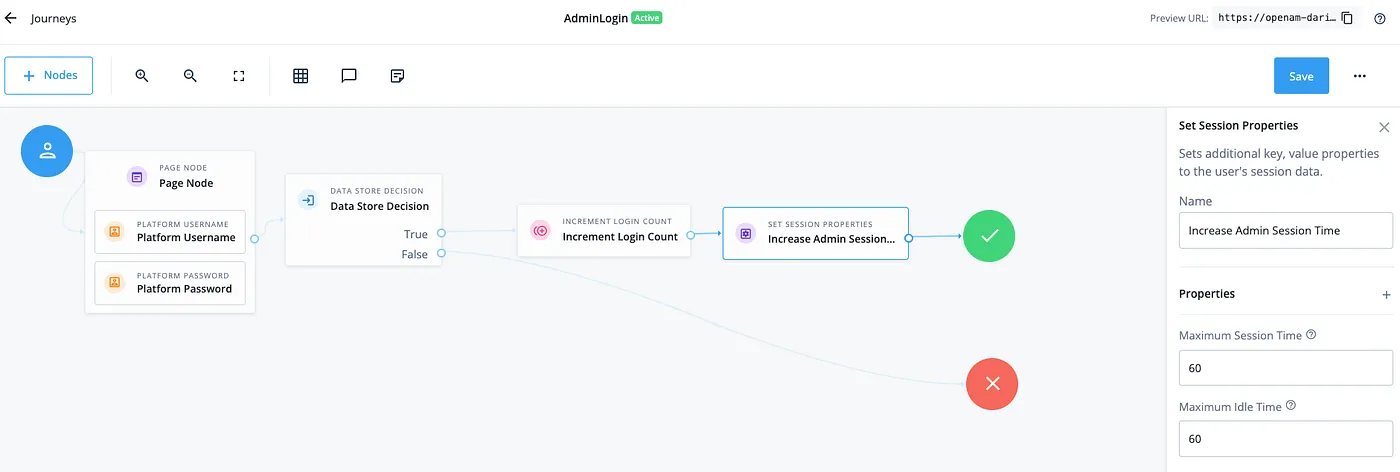Screen dimensions: 1400x472
Task: Show Maximum Idle Time help tooltip
Action: 1290,406
